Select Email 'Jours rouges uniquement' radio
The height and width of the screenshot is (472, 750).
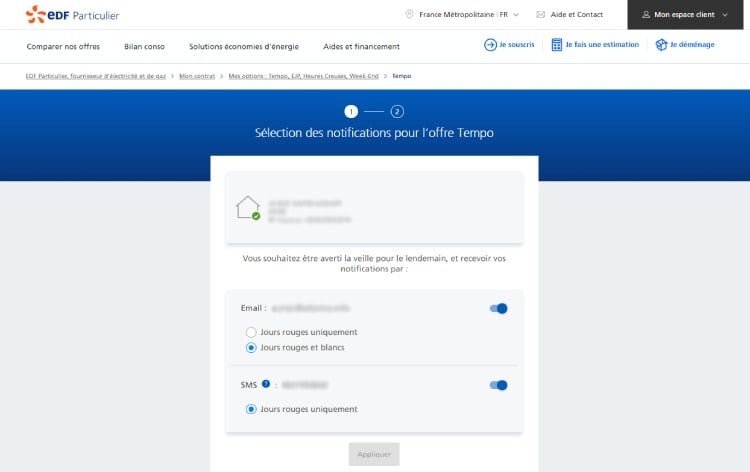251,332
